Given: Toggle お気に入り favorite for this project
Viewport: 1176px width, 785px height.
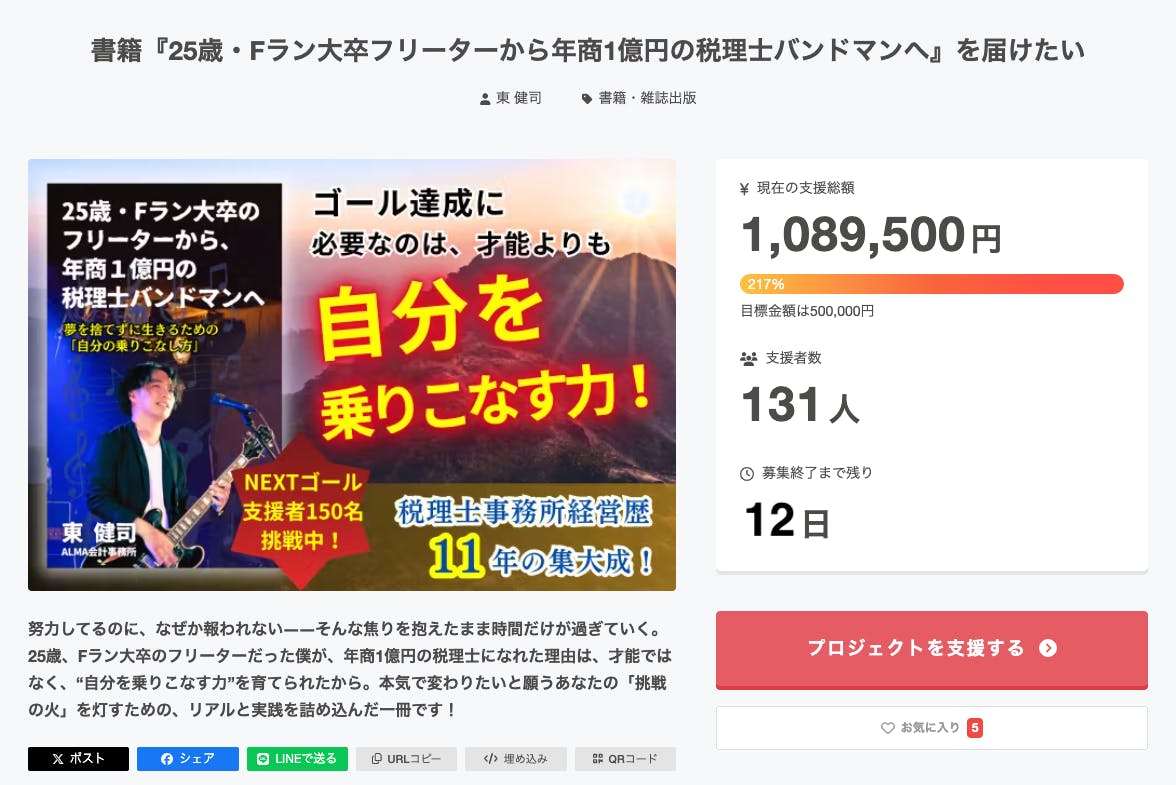Looking at the screenshot, I should click(931, 728).
